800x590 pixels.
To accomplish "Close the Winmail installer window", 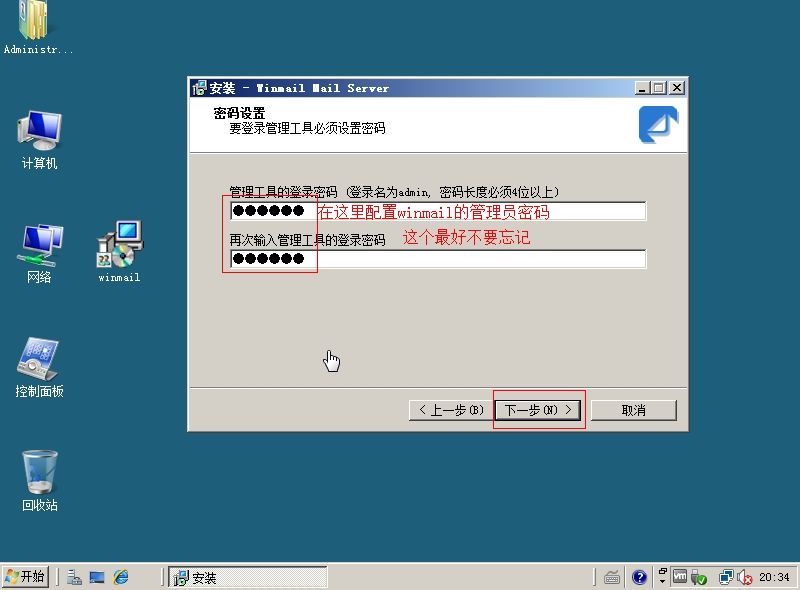I will tap(677, 88).
